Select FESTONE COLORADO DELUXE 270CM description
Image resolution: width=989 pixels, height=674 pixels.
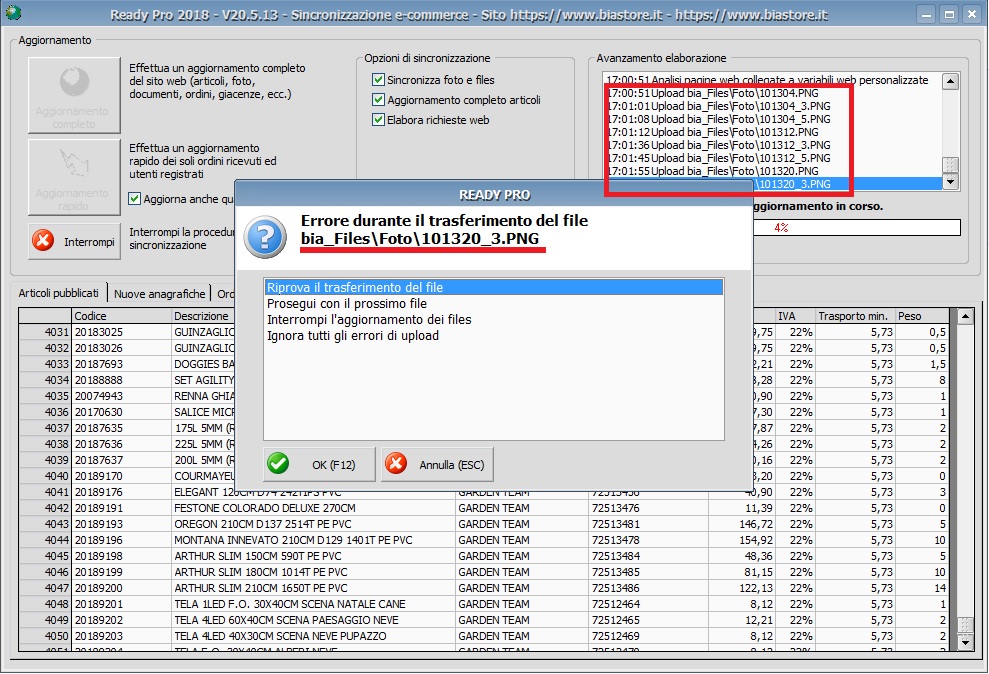point(265,508)
